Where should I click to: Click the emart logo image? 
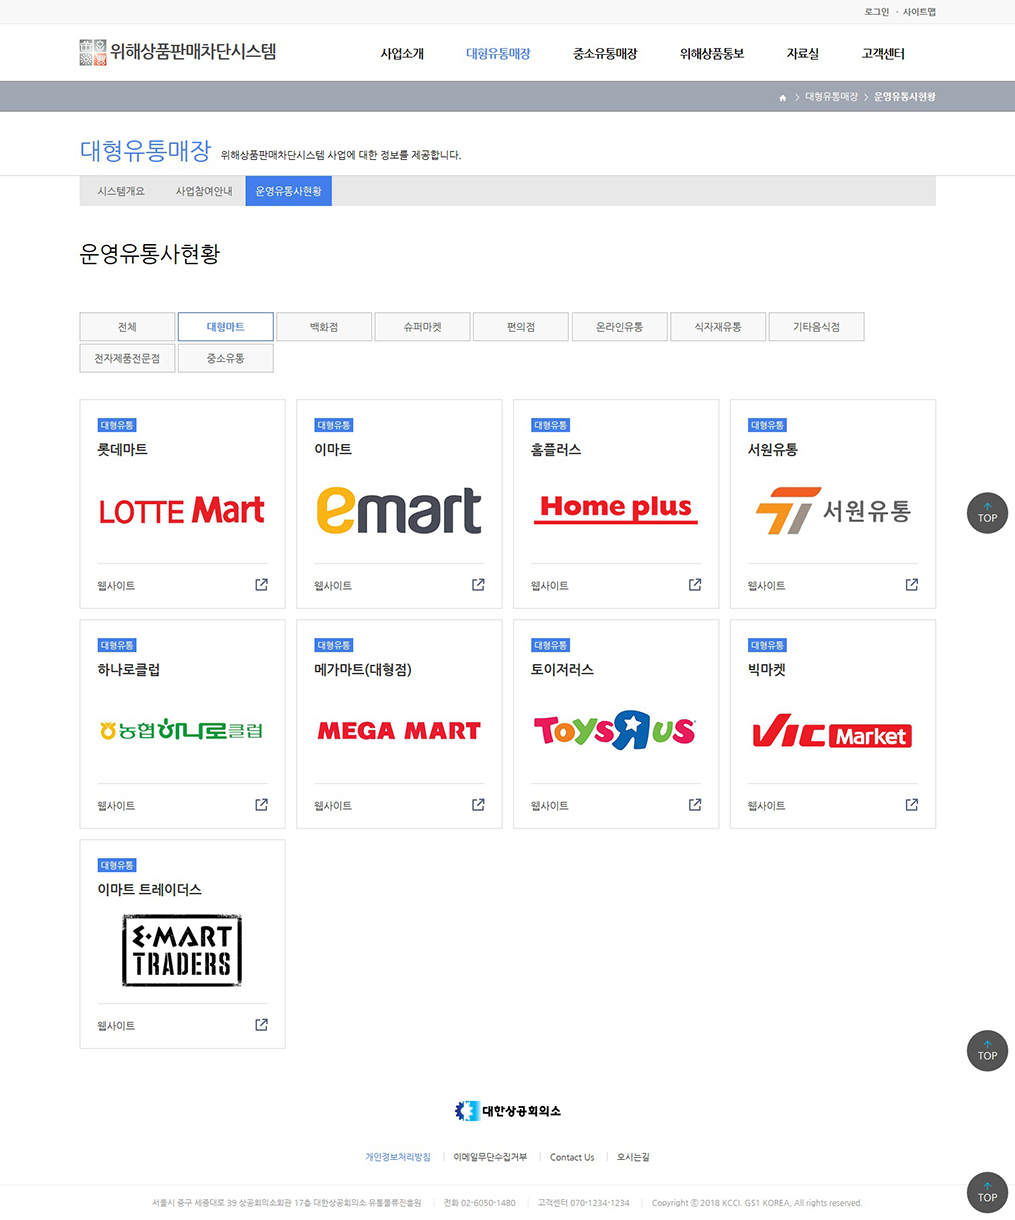[399, 510]
